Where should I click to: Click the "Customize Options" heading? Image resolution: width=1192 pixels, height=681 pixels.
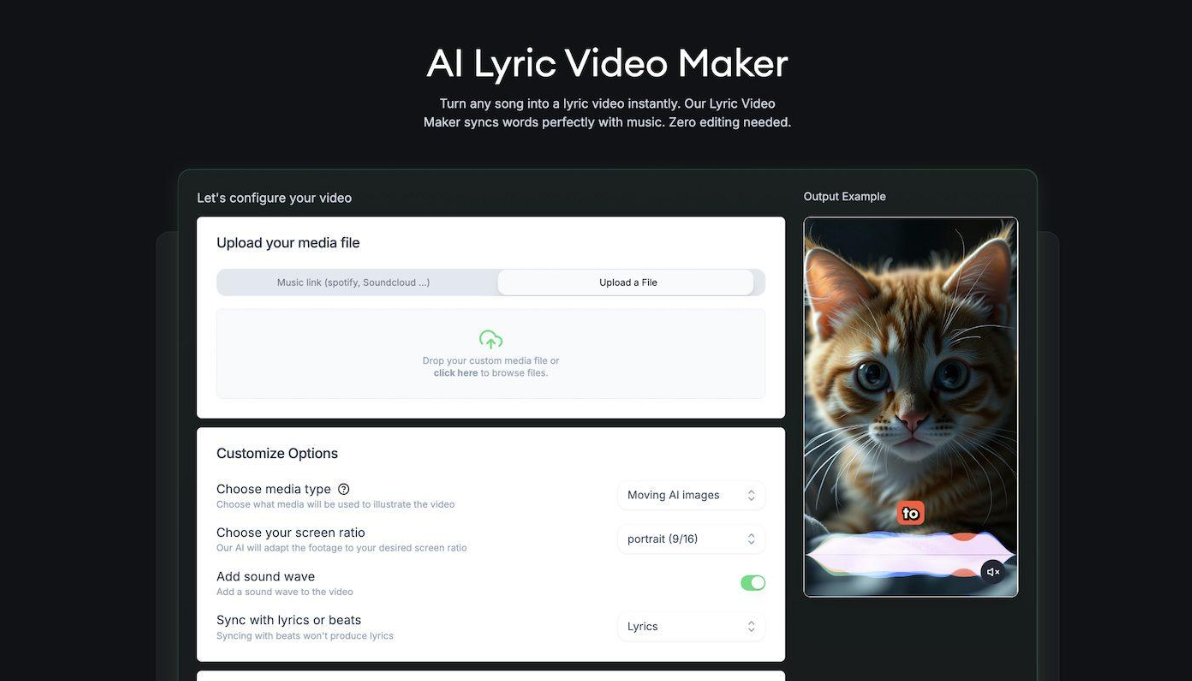click(x=277, y=453)
